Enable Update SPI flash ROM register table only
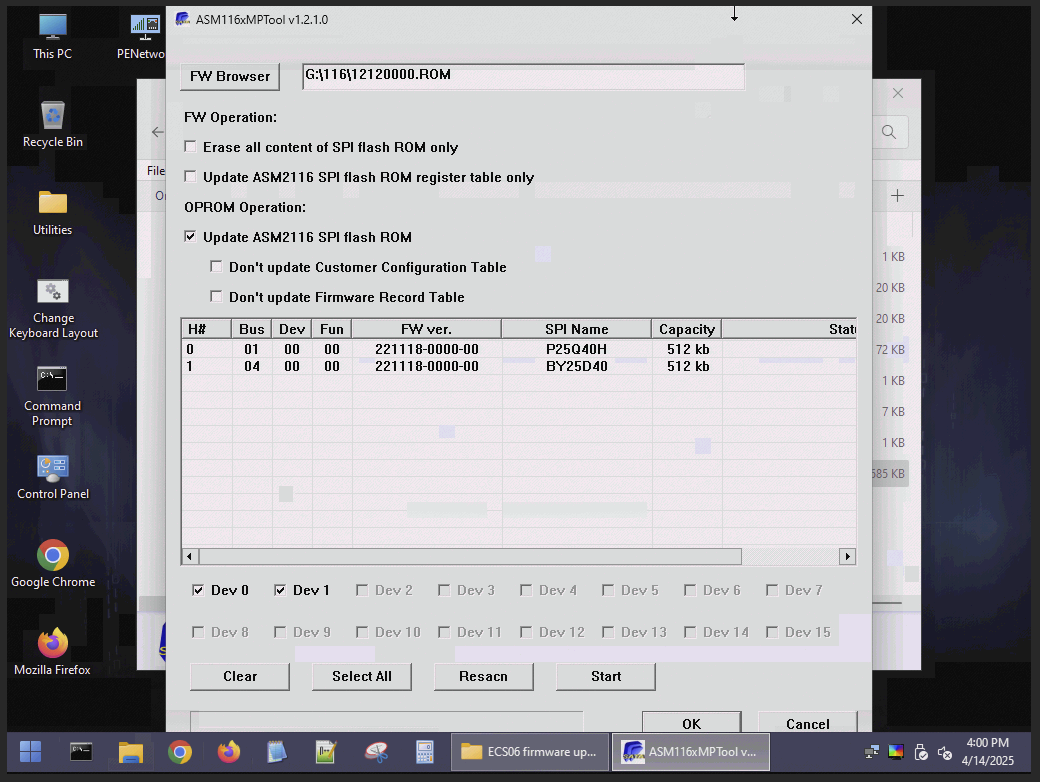 (x=191, y=176)
